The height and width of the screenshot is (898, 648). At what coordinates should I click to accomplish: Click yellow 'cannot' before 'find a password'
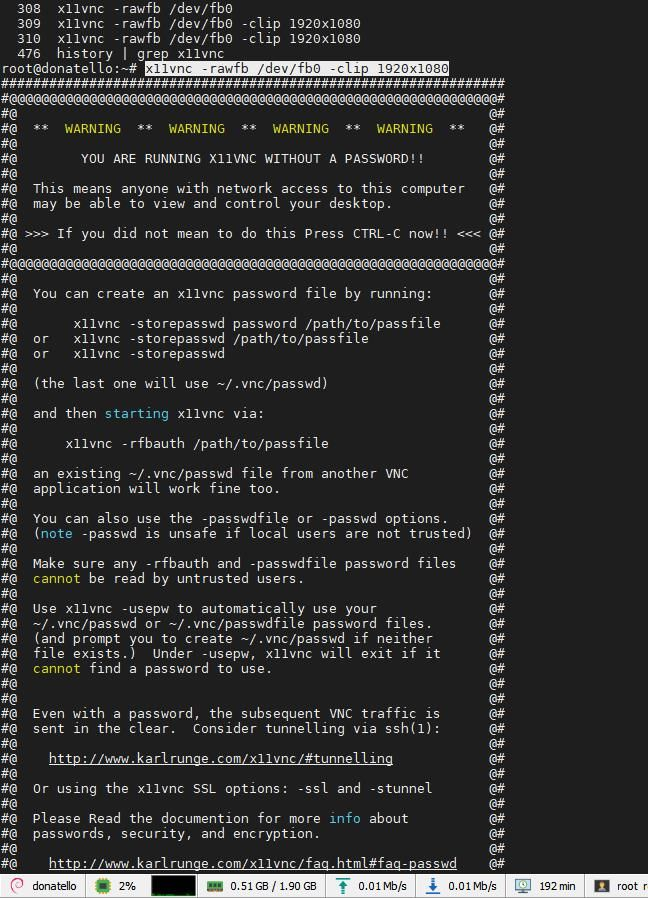[57, 668]
